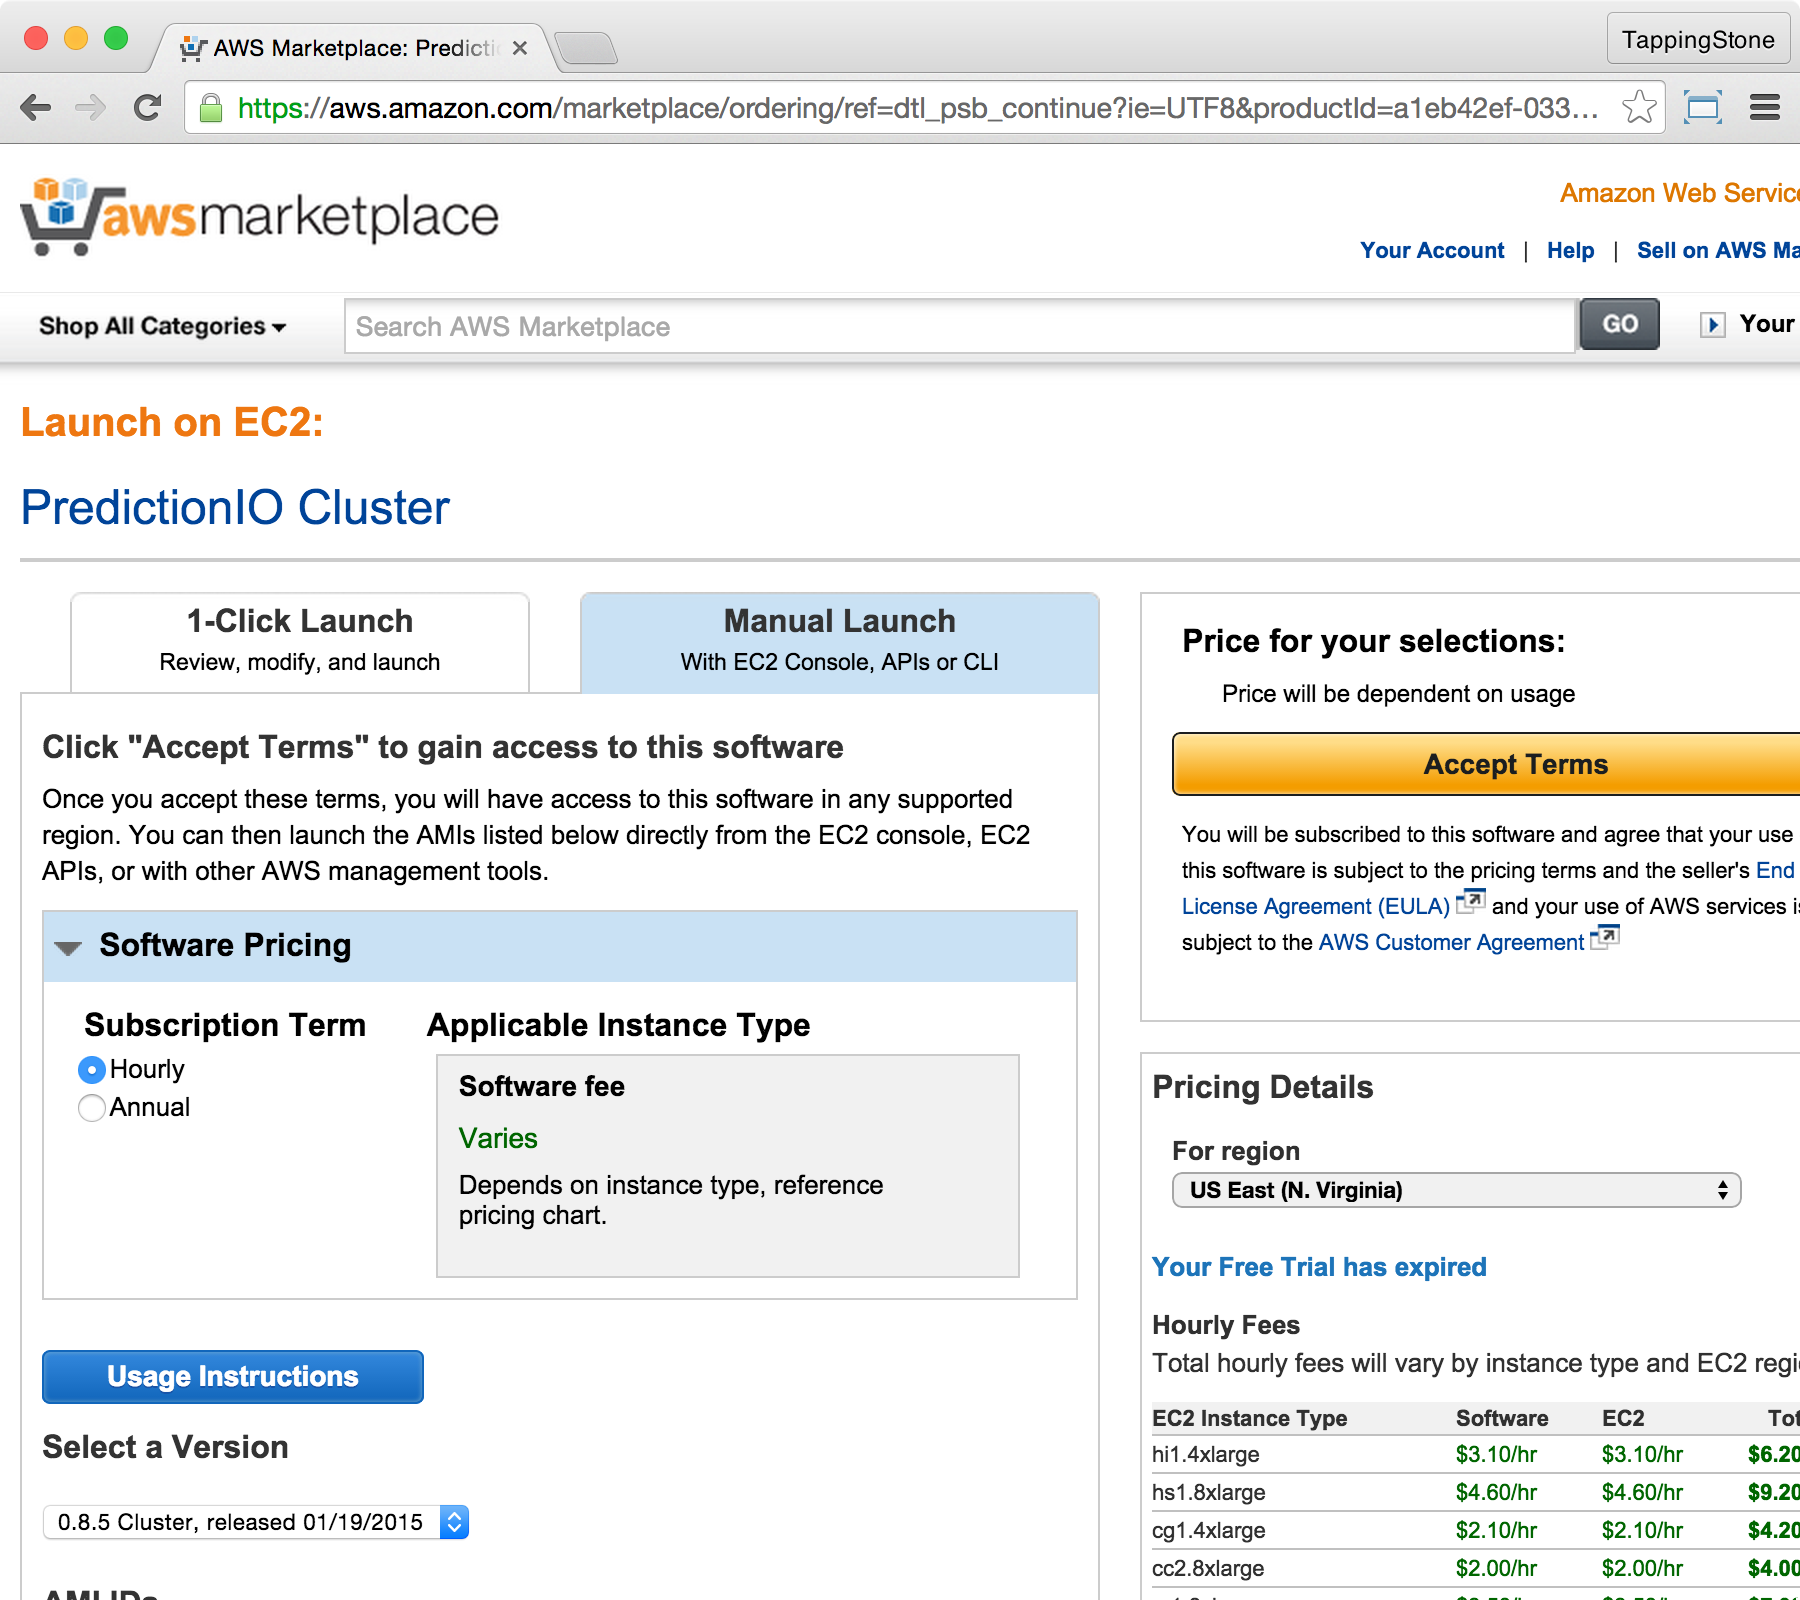Open the Chrome hamburger menu

point(1764,108)
